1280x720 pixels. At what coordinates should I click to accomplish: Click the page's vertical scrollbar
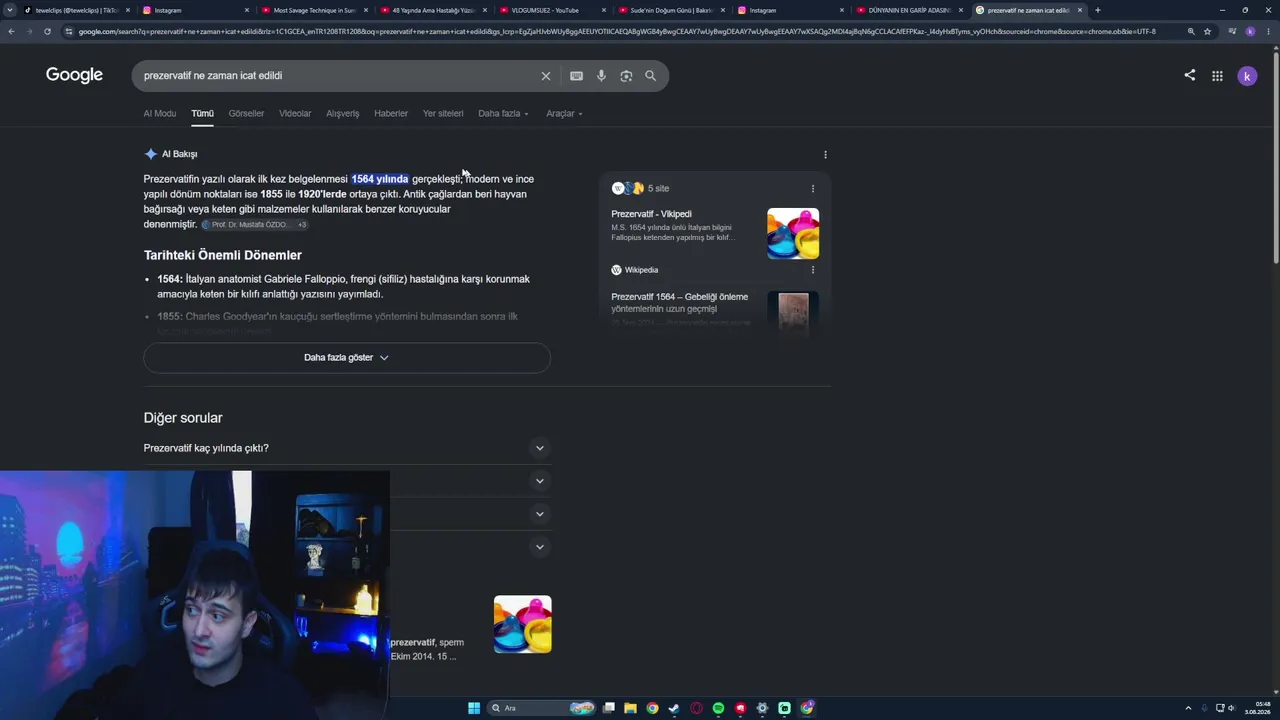pos(1275,160)
